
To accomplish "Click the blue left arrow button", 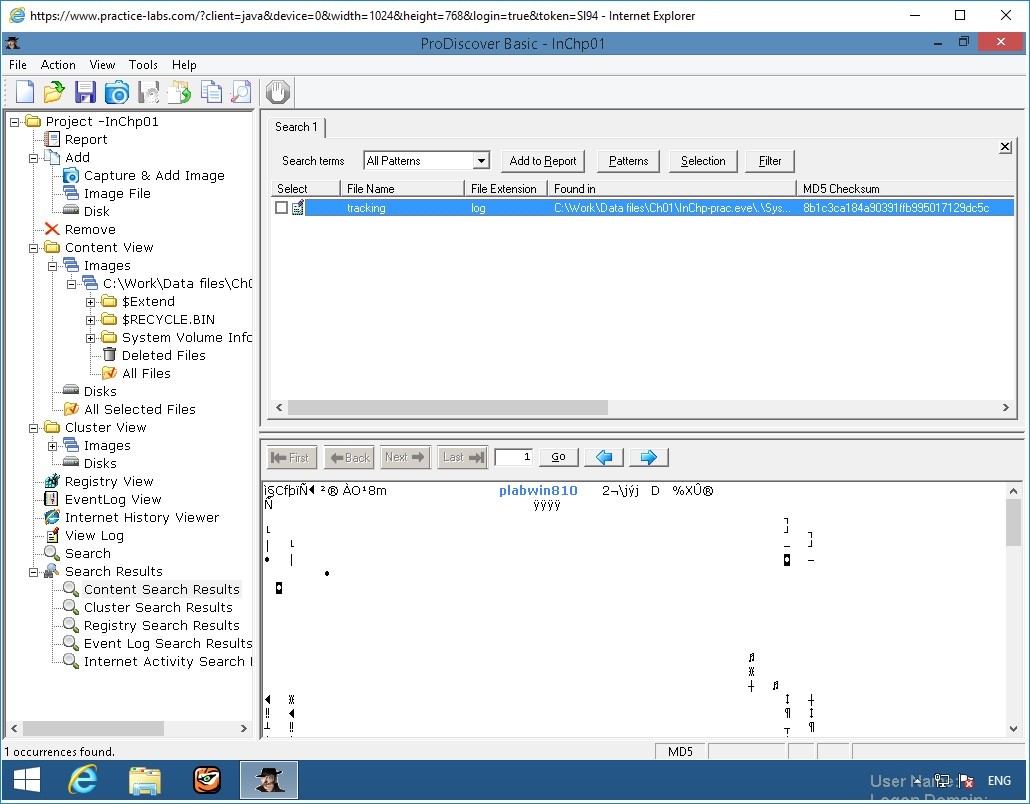I will click(604, 457).
